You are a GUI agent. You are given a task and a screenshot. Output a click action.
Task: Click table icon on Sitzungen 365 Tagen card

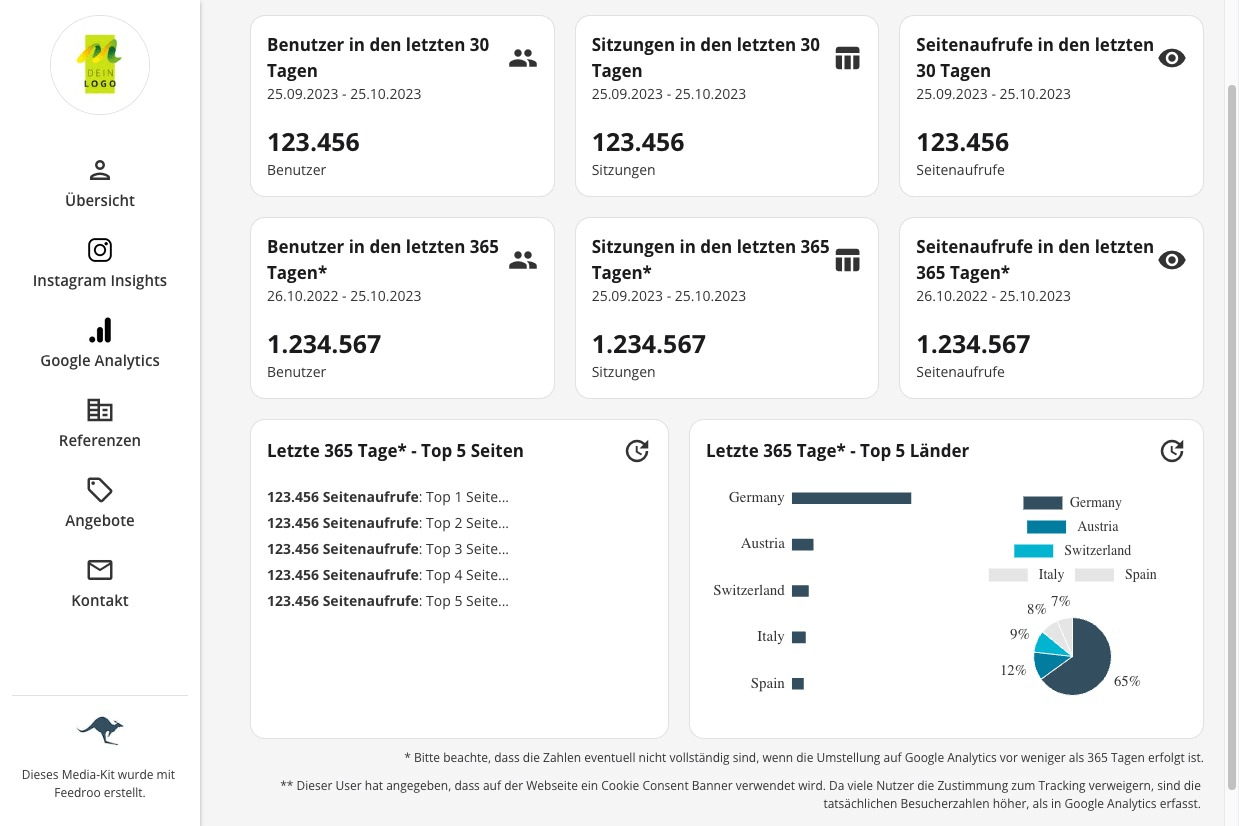[847, 260]
